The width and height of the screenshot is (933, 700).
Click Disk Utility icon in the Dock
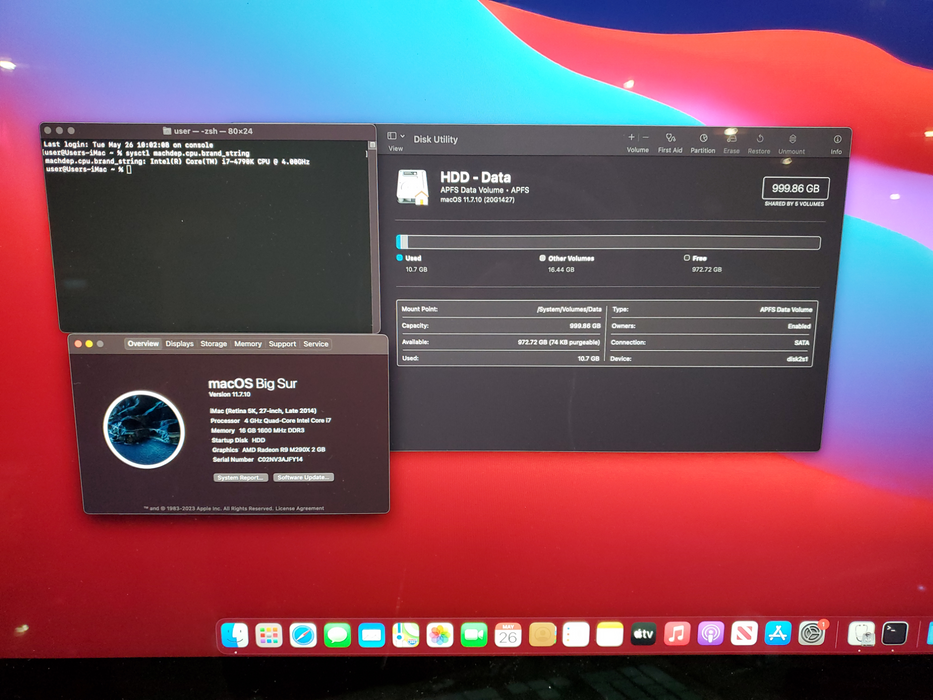(861, 633)
